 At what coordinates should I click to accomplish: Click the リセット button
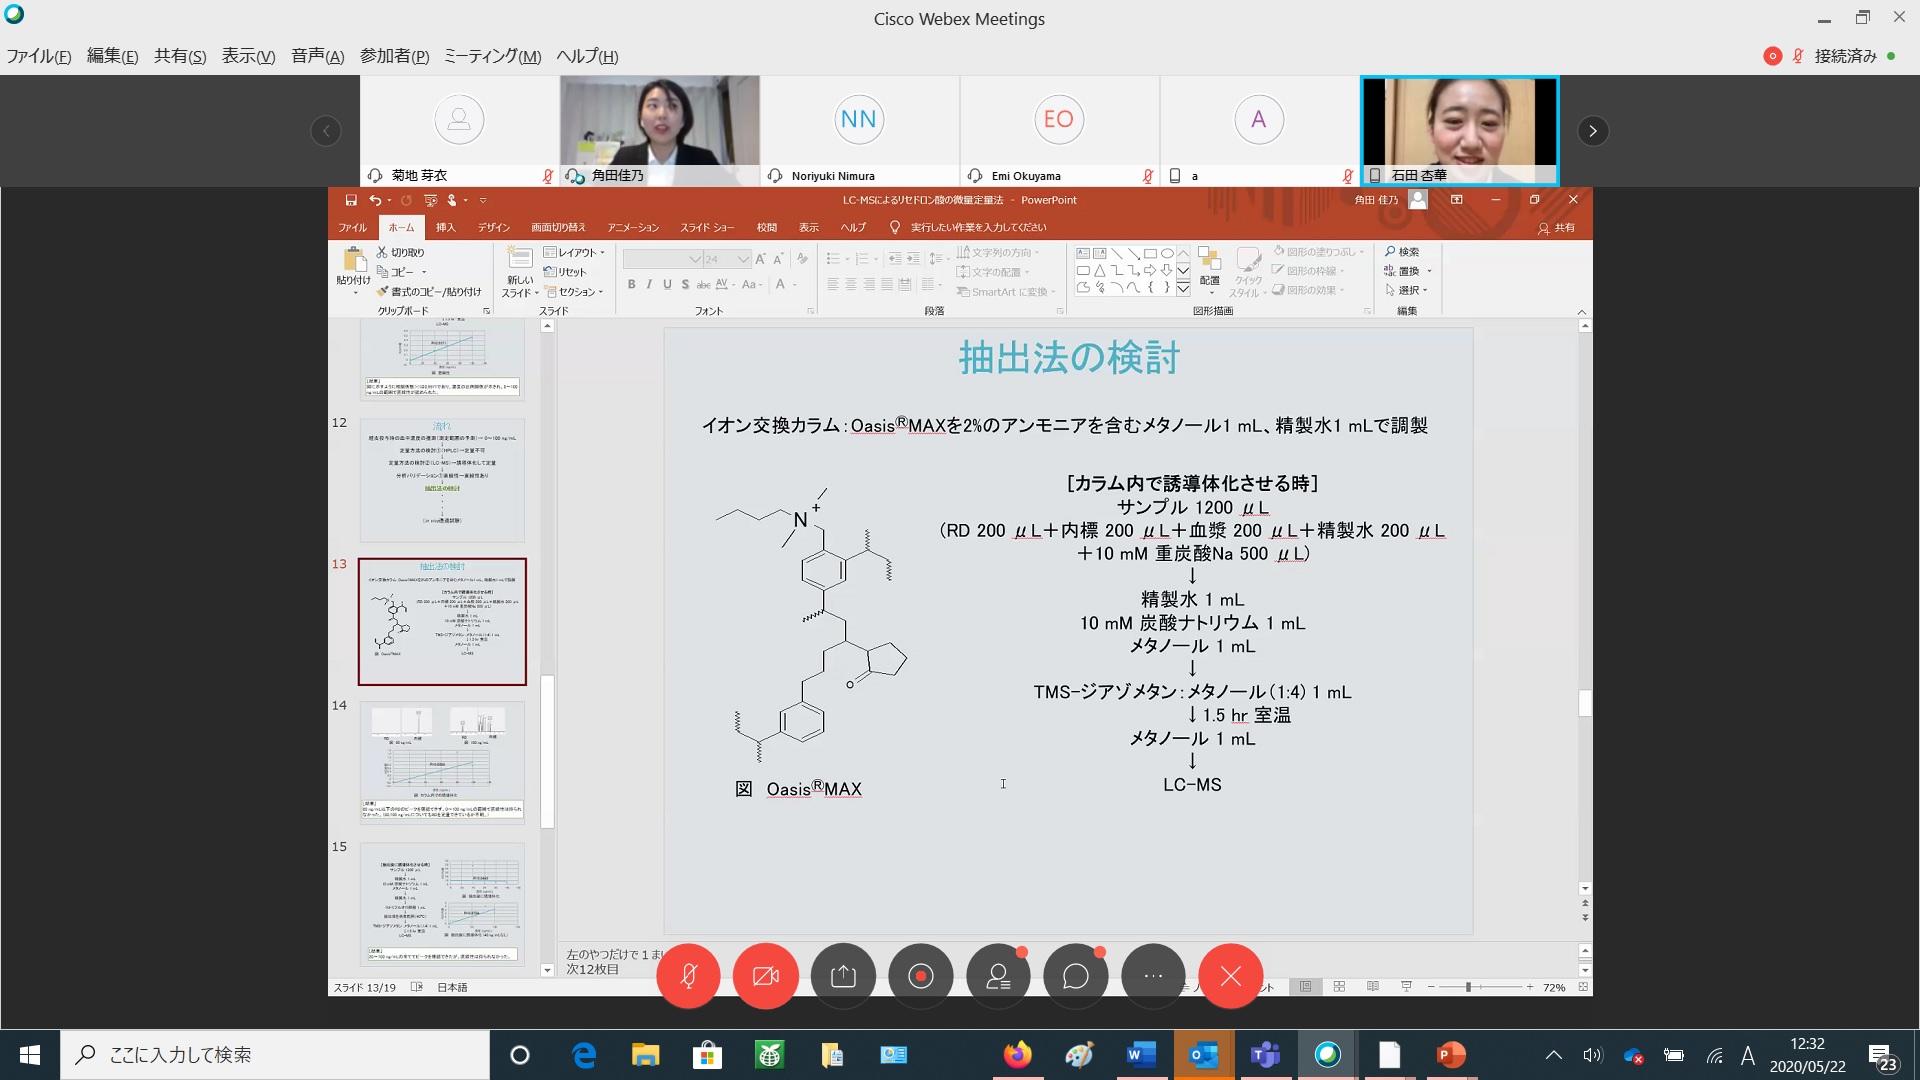click(x=566, y=272)
